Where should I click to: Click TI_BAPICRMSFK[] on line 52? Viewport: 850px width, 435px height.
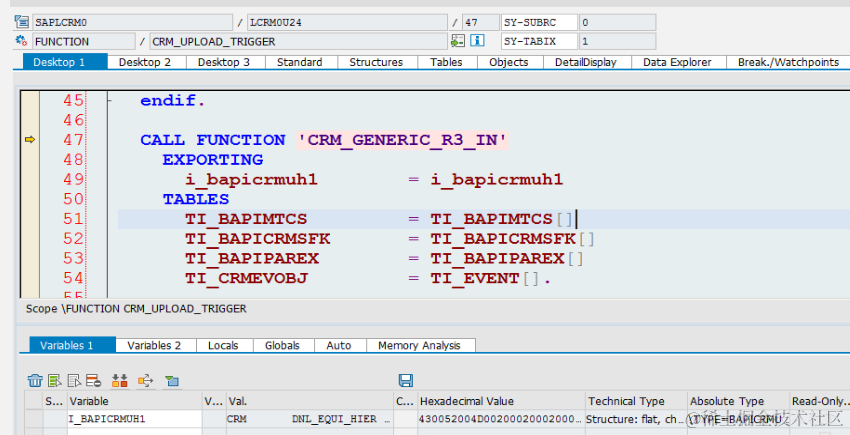click(512, 239)
